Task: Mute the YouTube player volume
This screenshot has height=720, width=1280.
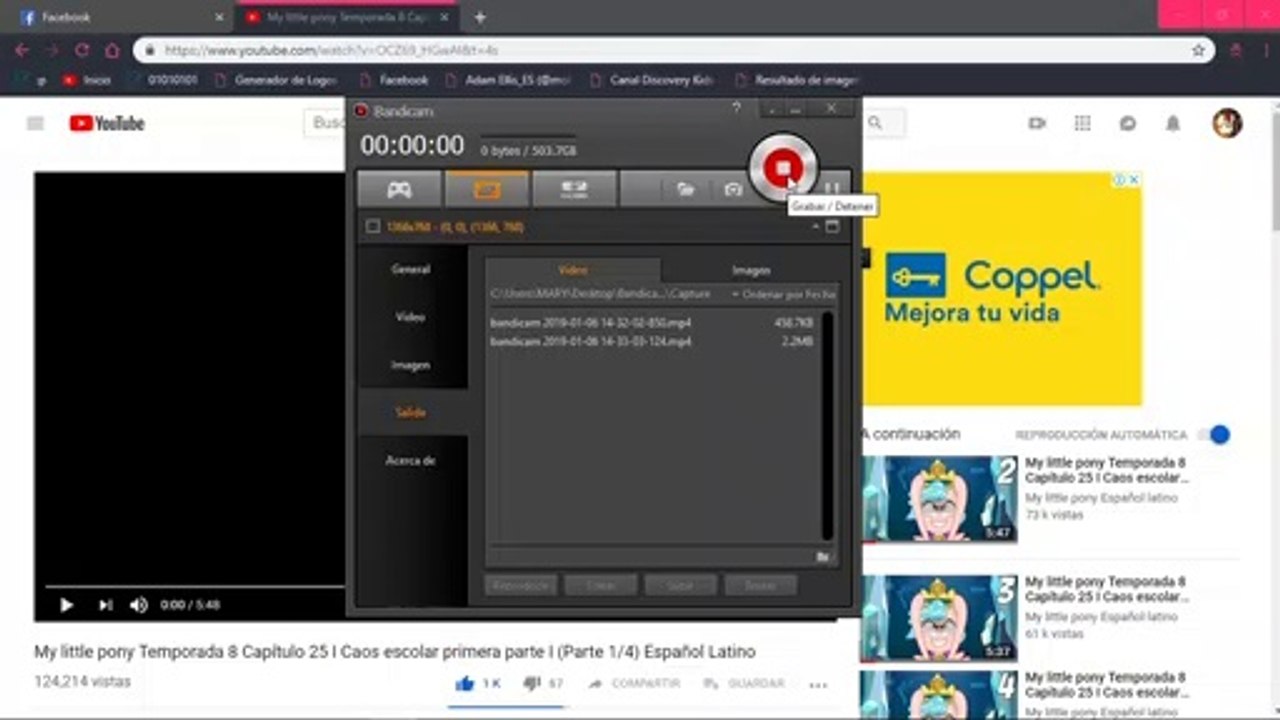Action: [139, 605]
